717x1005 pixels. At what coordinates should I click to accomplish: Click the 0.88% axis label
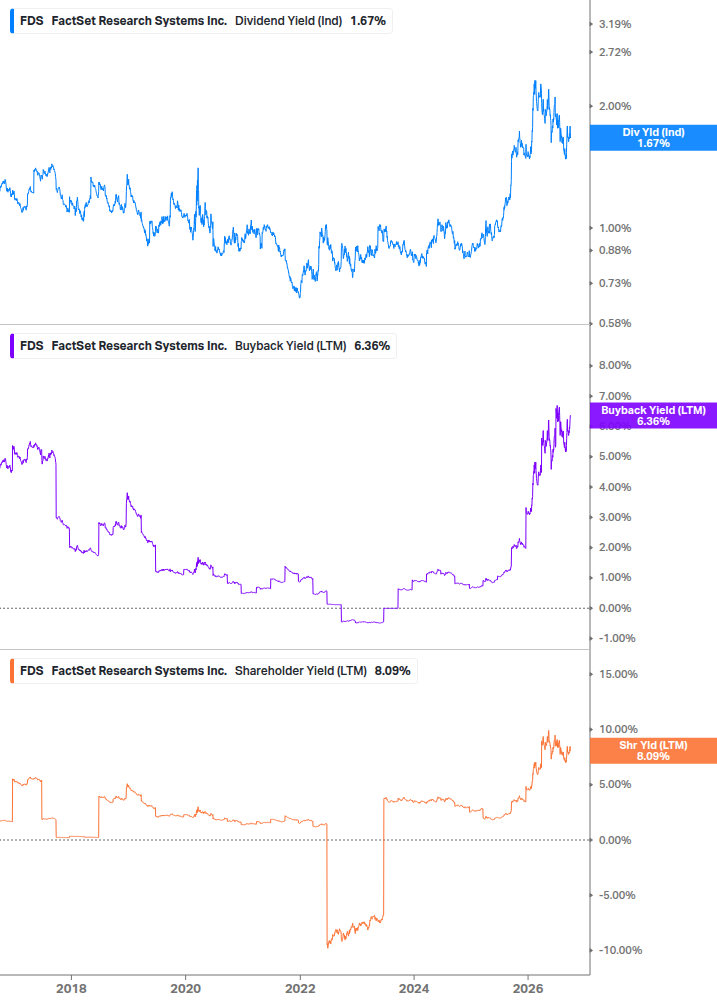pos(615,251)
